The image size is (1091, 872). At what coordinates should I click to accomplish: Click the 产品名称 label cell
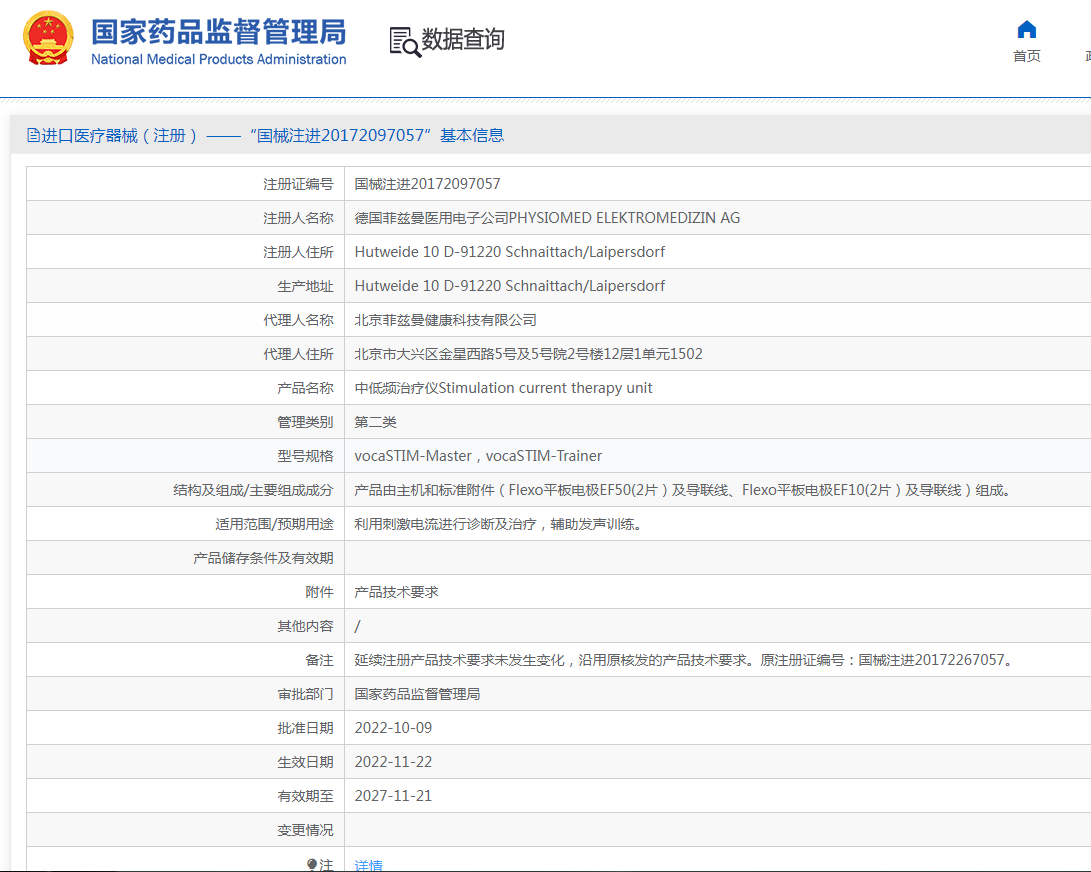(186, 388)
